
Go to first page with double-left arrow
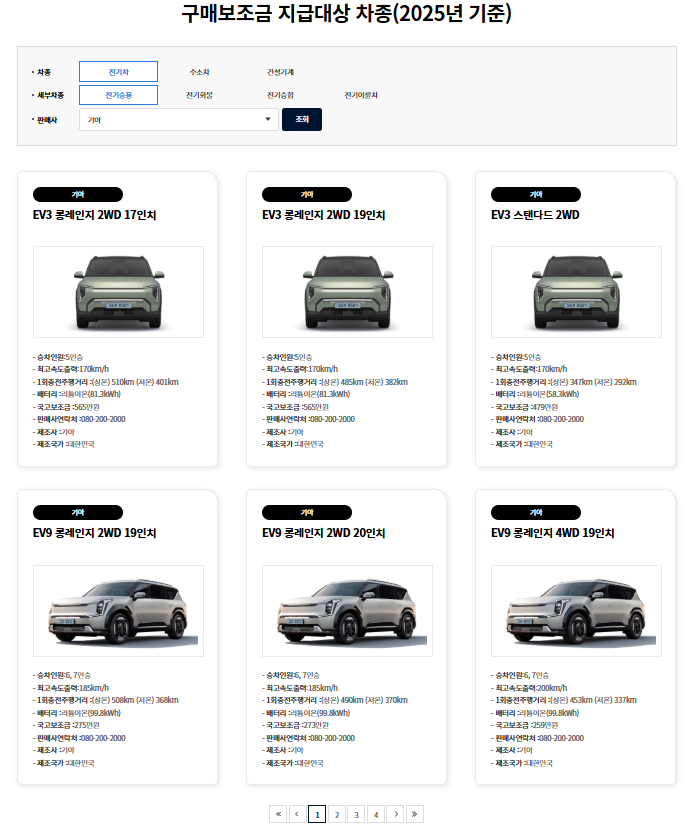(278, 814)
